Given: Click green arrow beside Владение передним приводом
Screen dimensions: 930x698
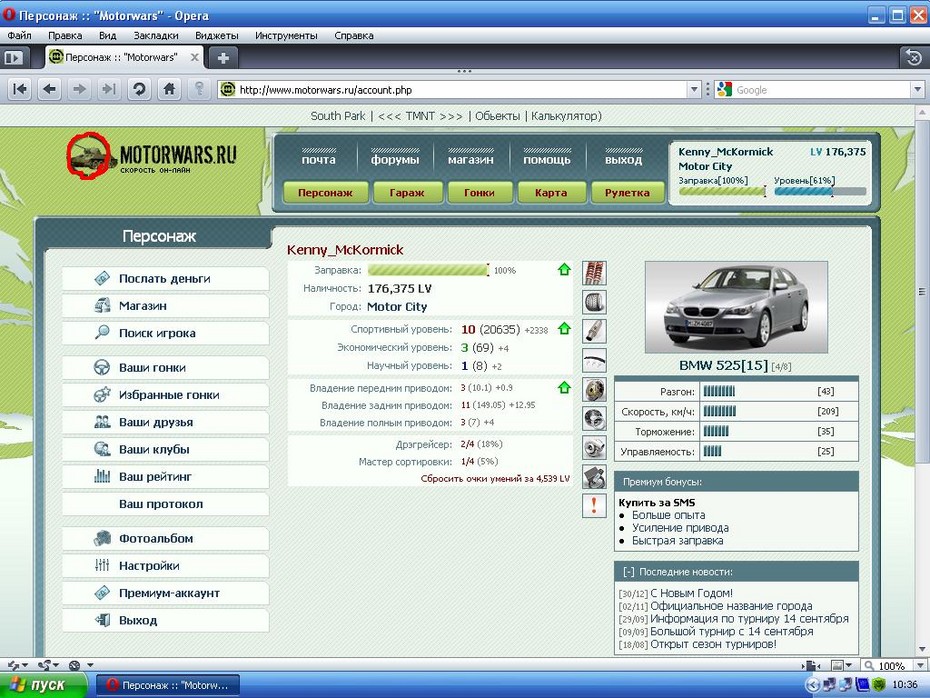Looking at the screenshot, I should [x=564, y=387].
